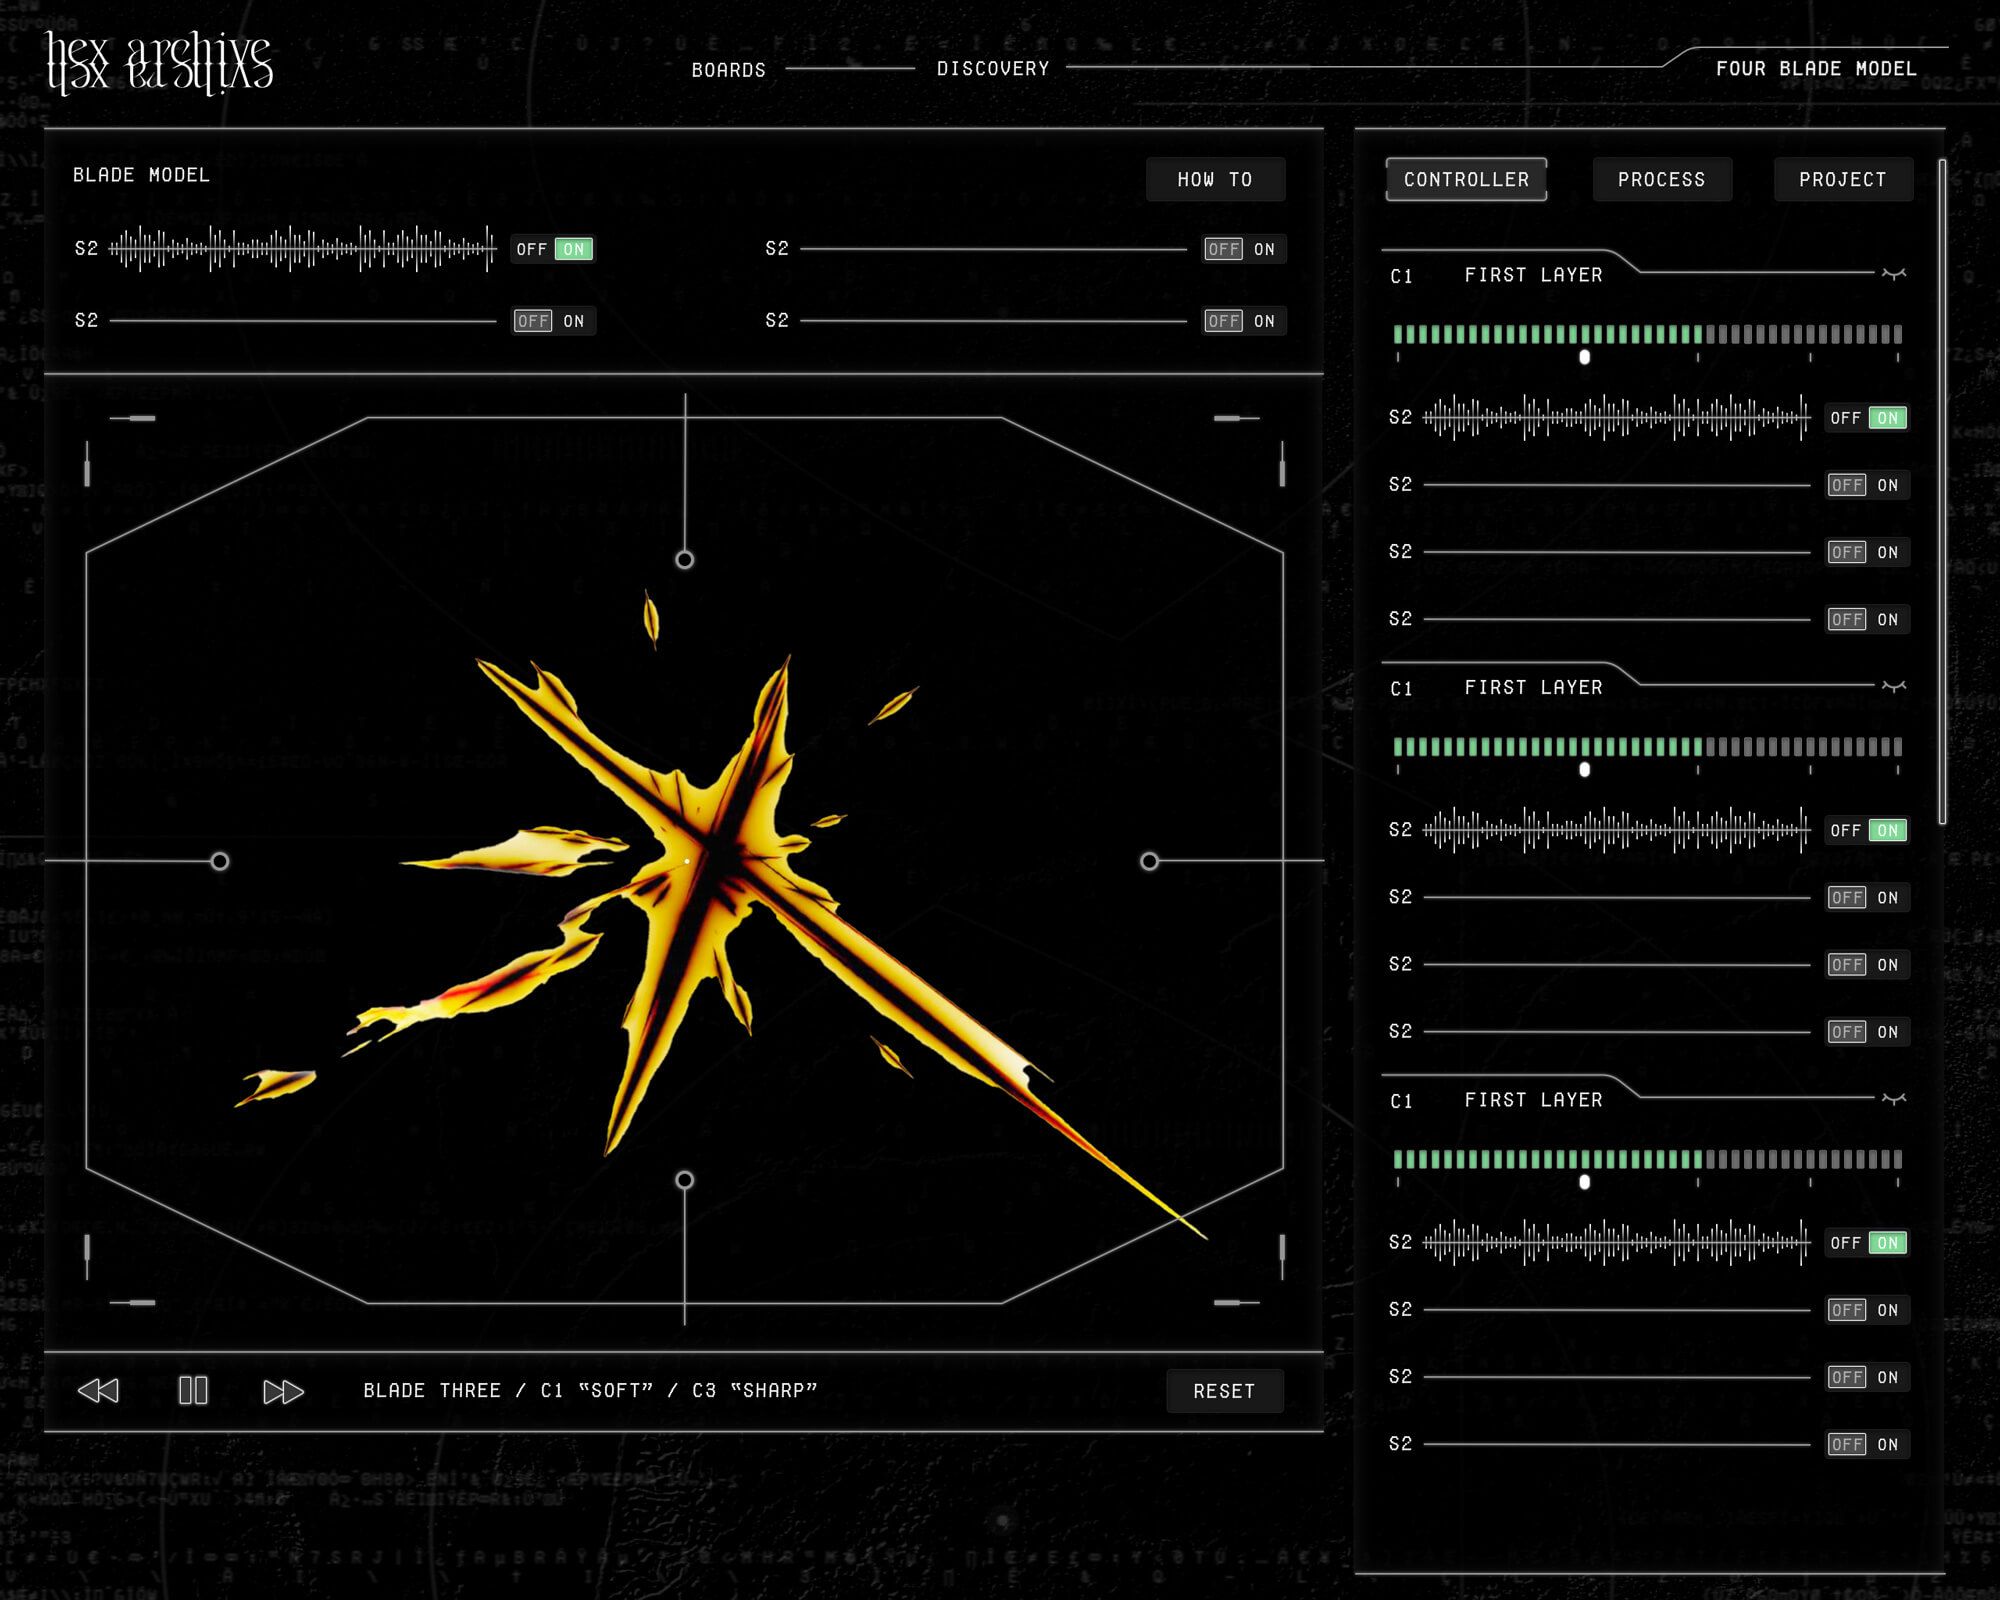Switch to the Process tab
Screen dimensions: 2000x1600
(1661, 180)
